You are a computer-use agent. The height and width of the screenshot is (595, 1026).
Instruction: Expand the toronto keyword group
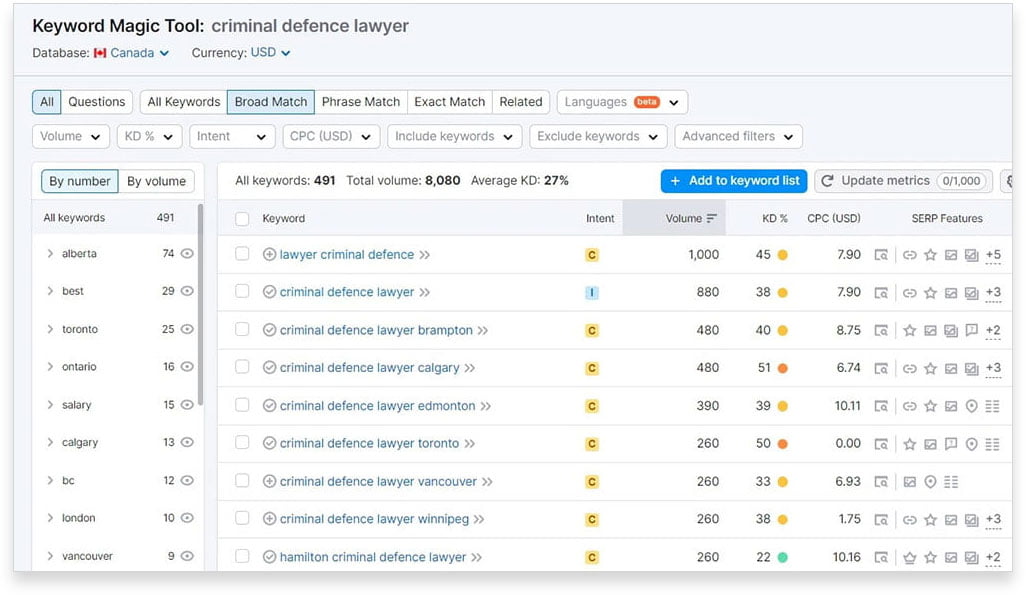point(49,329)
